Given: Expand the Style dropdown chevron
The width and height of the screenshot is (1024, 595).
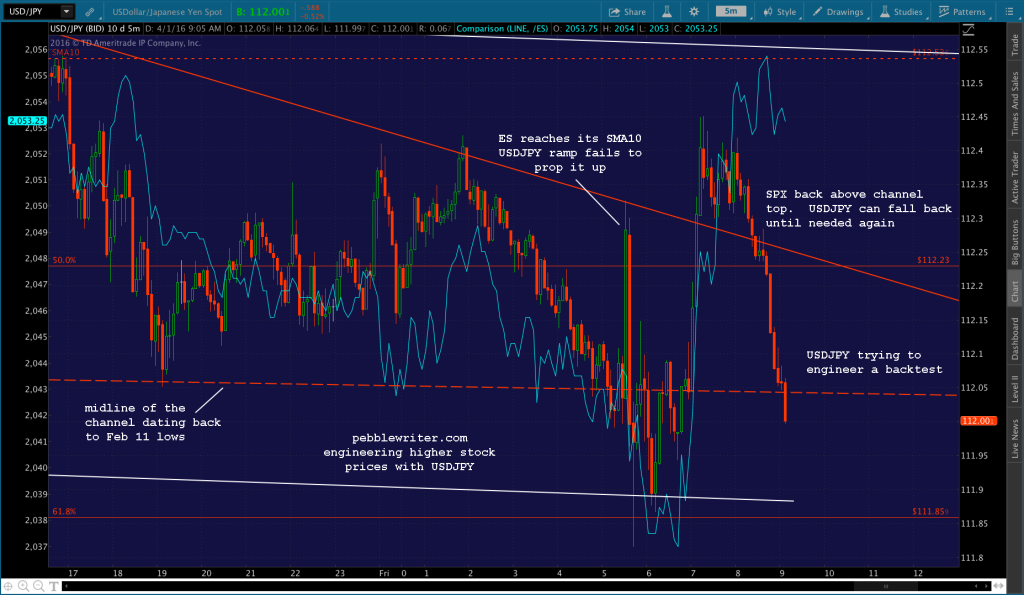Looking at the screenshot, I should pyautogui.click(x=802, y=16).
